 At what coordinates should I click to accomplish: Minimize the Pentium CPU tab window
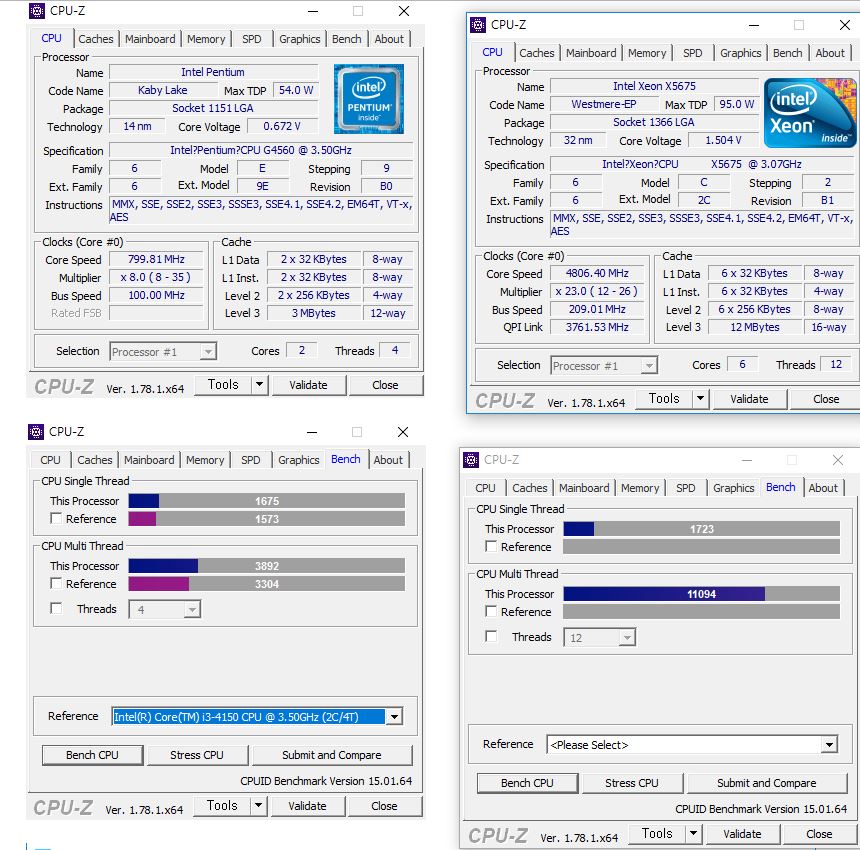tap(313, 11)
